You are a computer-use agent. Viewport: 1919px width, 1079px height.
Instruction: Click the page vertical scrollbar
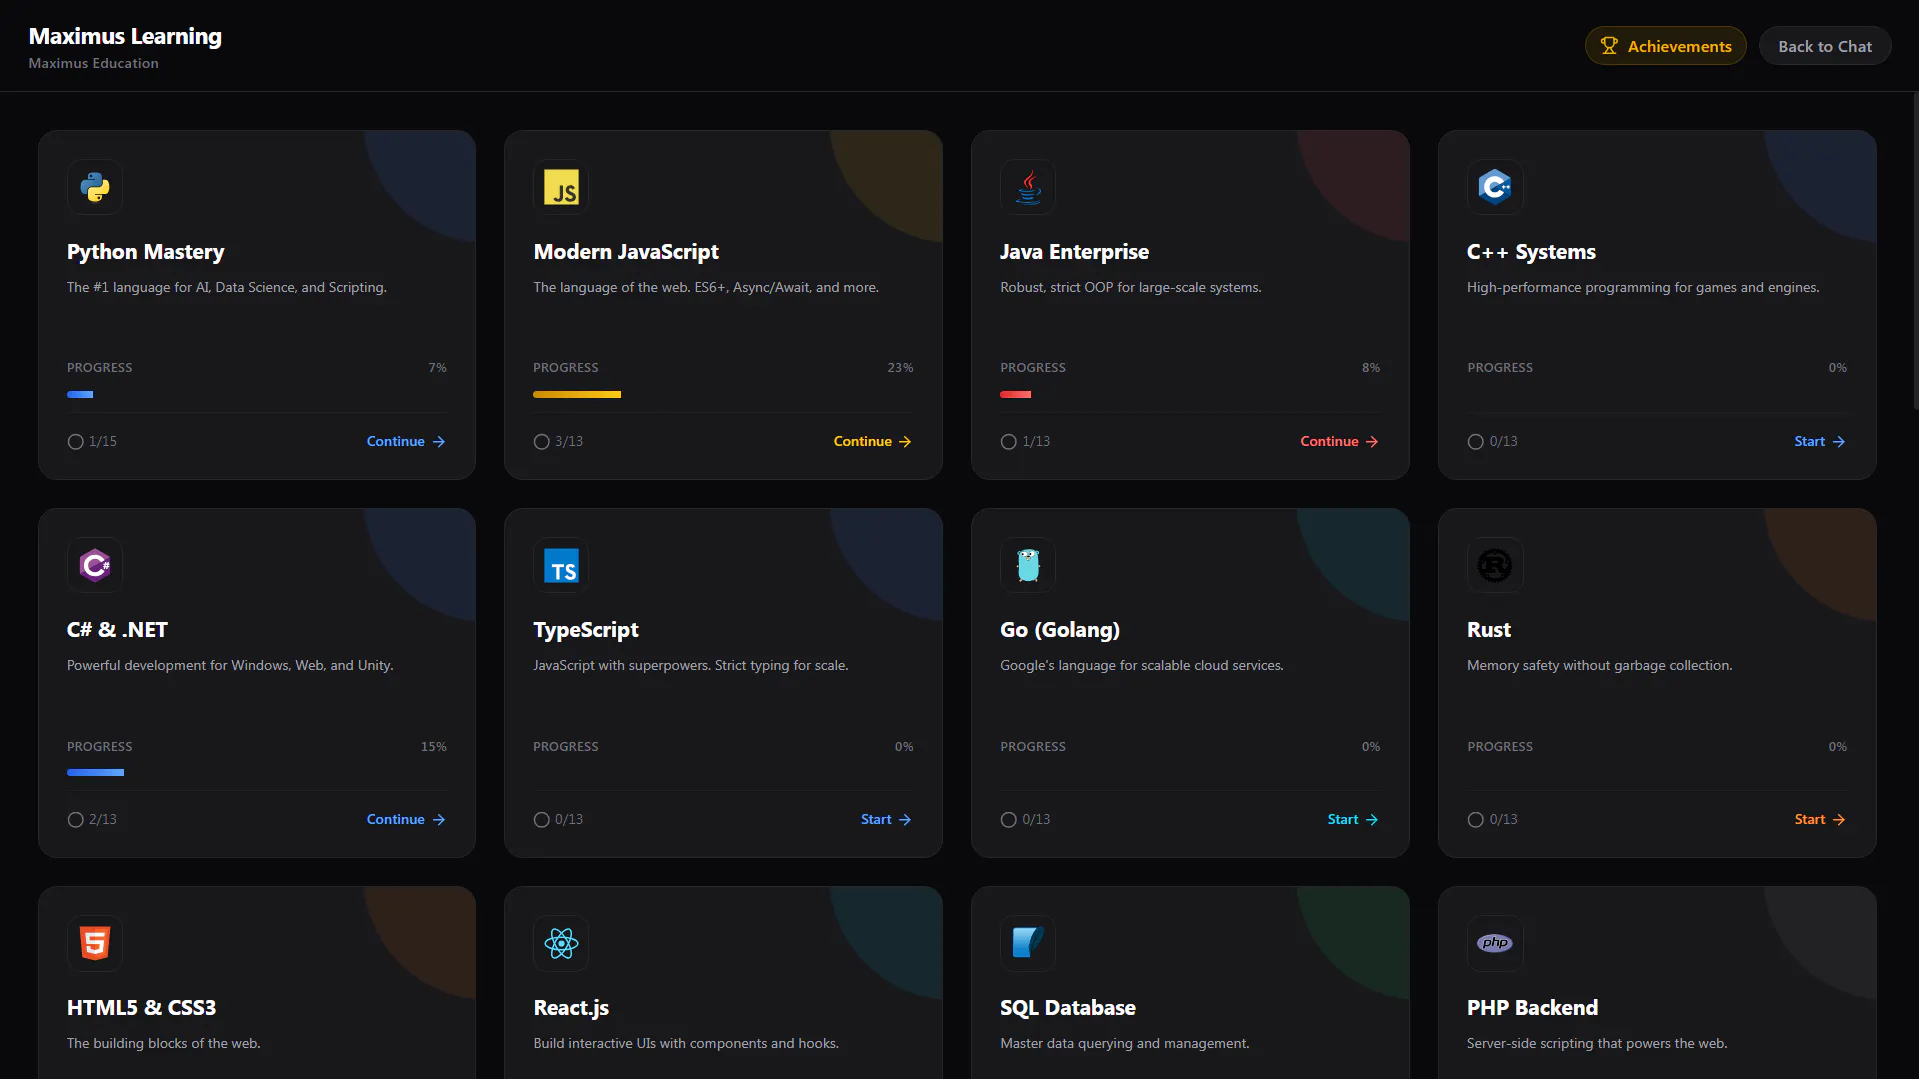coord(1915,250)
